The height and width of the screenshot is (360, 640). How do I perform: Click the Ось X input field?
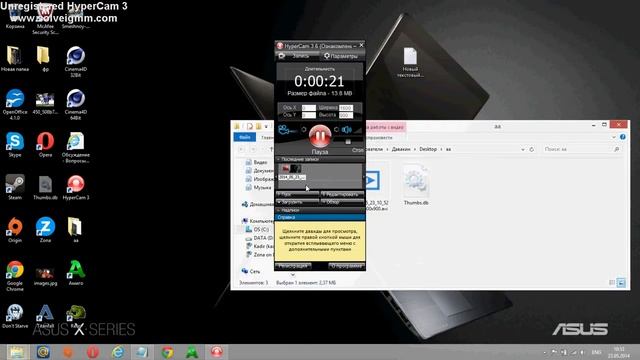(309, 108)
